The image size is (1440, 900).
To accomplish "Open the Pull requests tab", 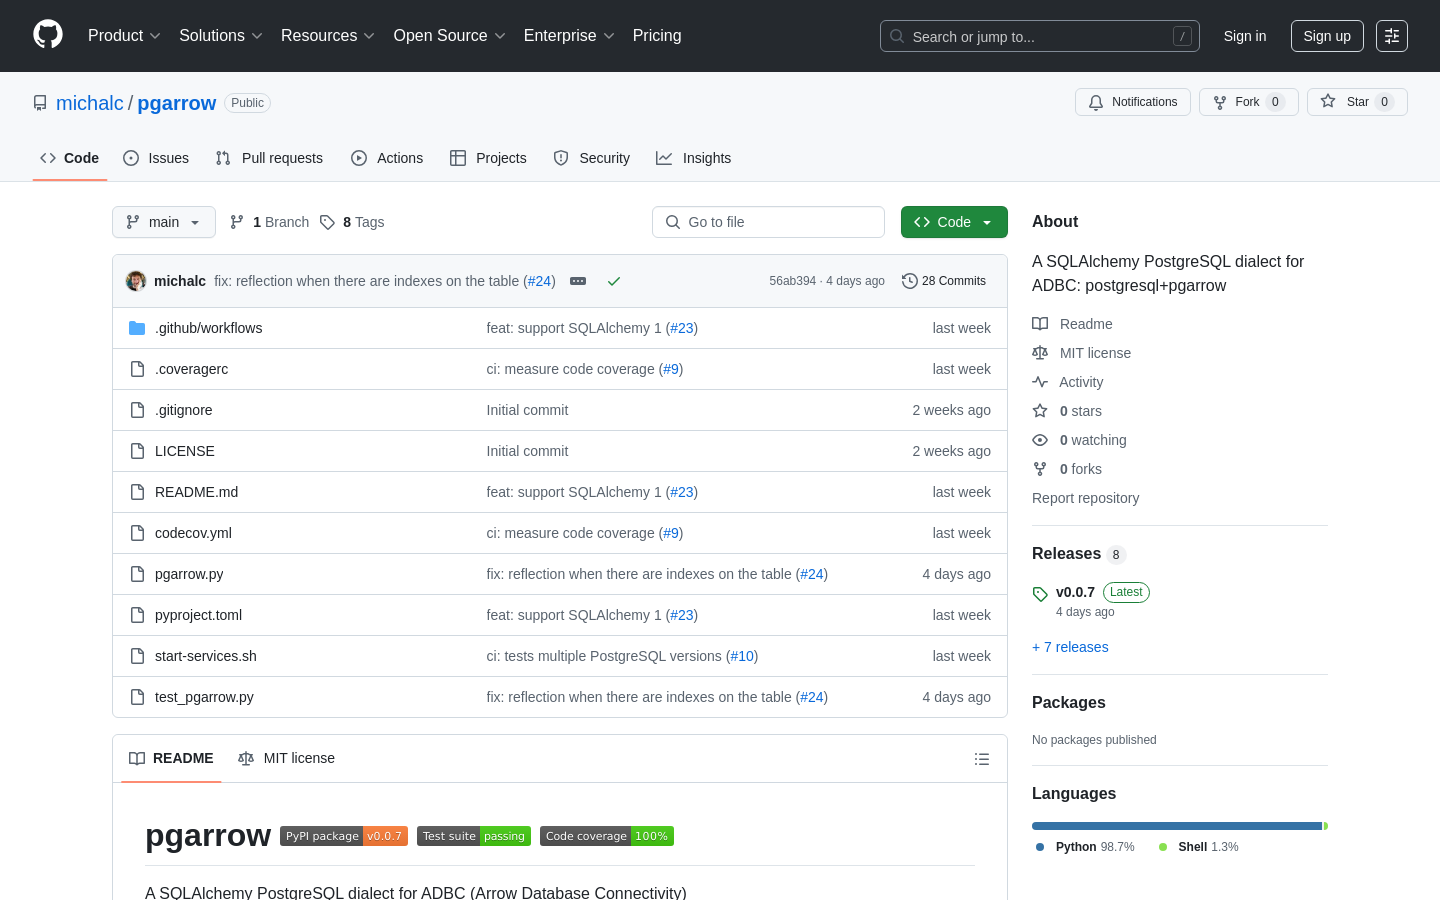I will tap(269, 158).
